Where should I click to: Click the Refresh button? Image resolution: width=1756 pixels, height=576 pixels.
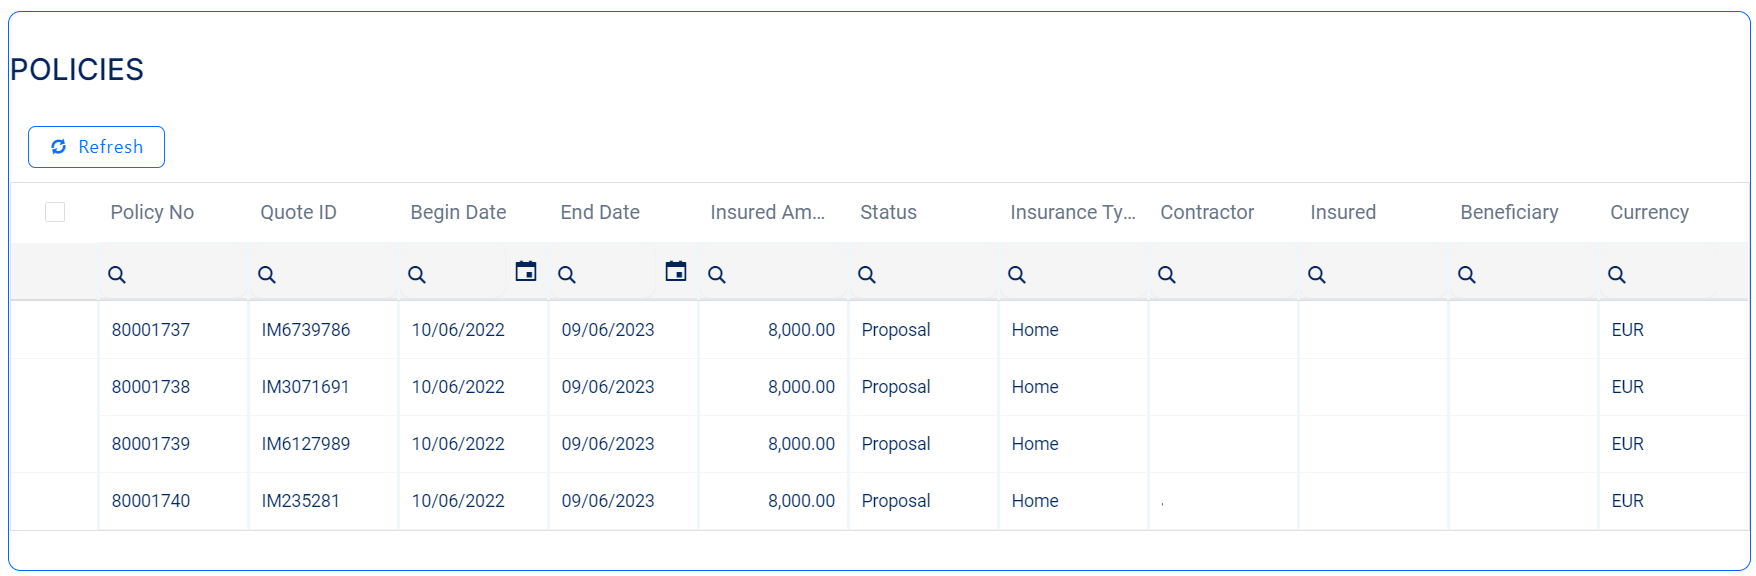pyautogui.click(x=96, y=147)
